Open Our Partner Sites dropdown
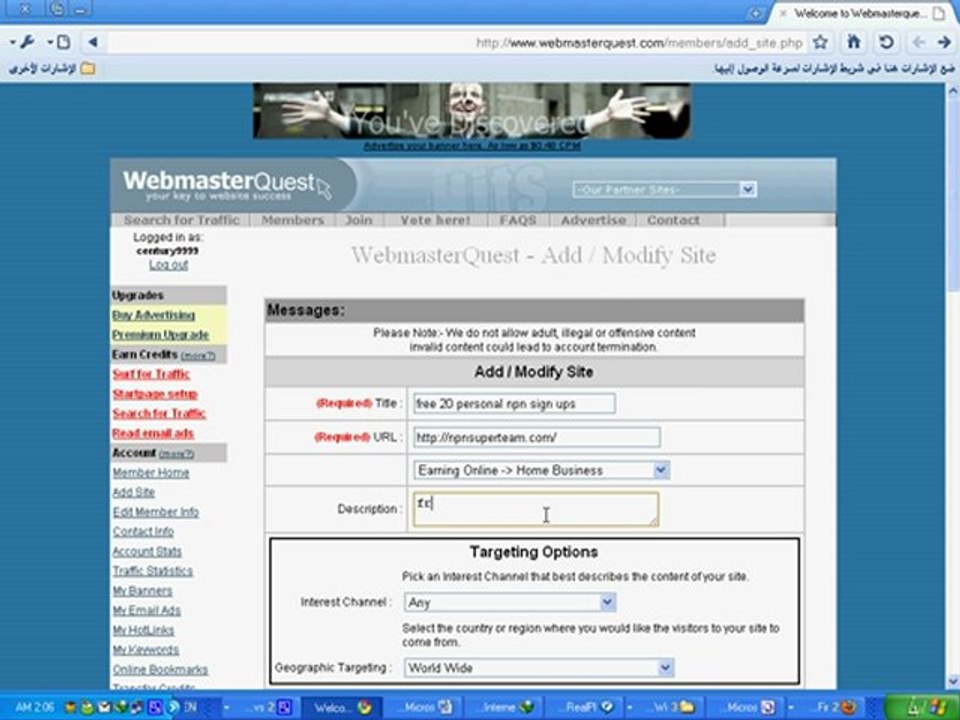This screenshot has width=960, height=720. (665, 189)
